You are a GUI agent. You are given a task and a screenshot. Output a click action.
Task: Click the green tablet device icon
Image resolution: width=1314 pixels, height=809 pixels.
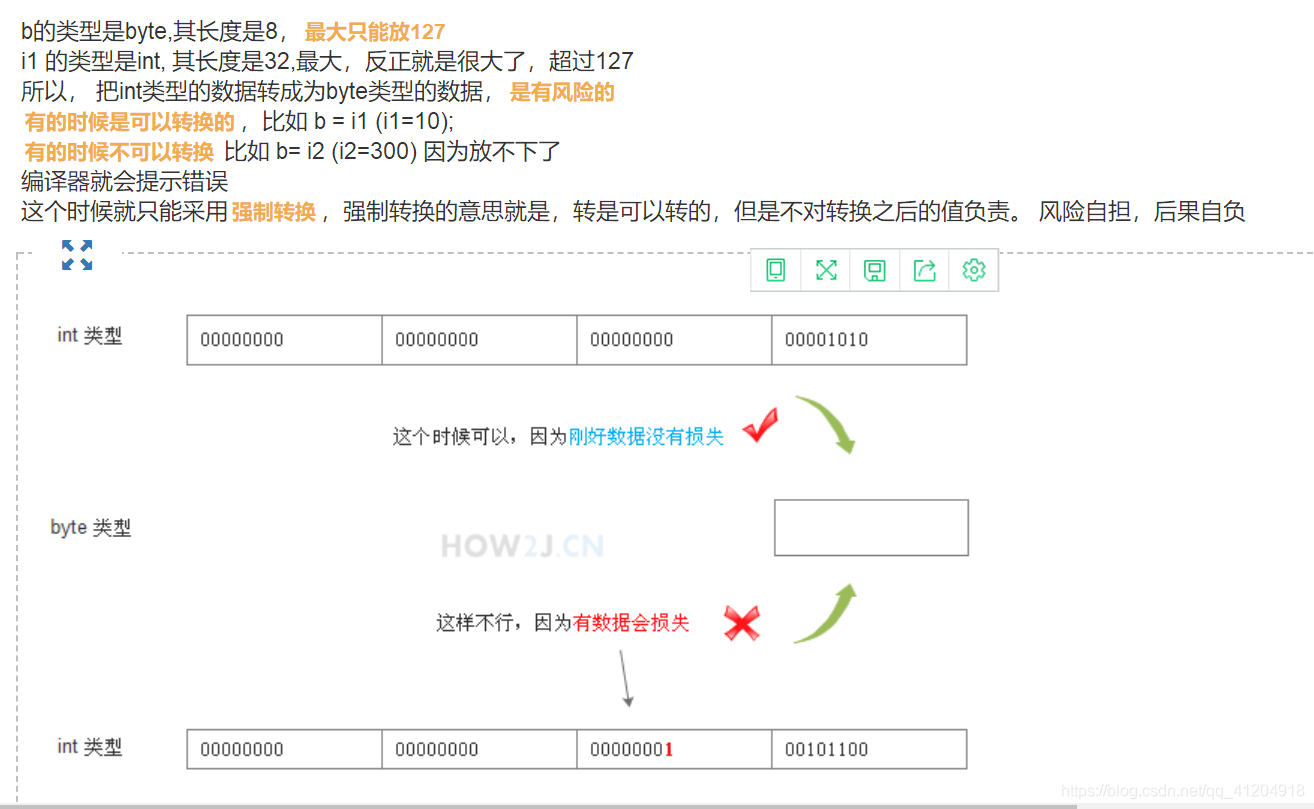tap(776, 270)
